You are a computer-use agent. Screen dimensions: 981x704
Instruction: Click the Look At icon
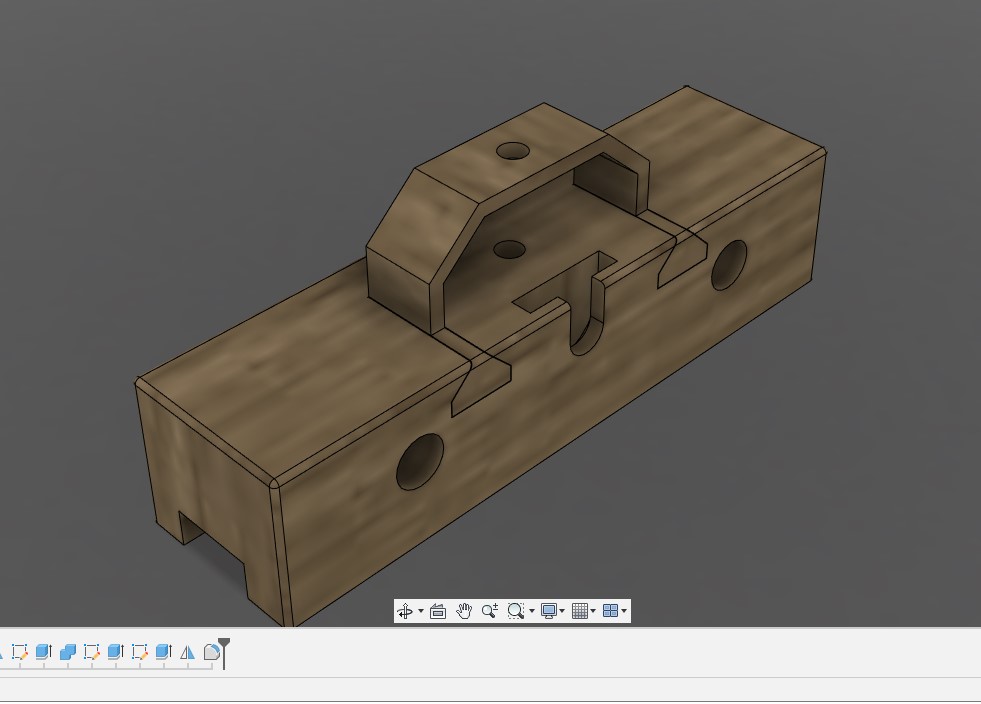click(x=438, y=611)
